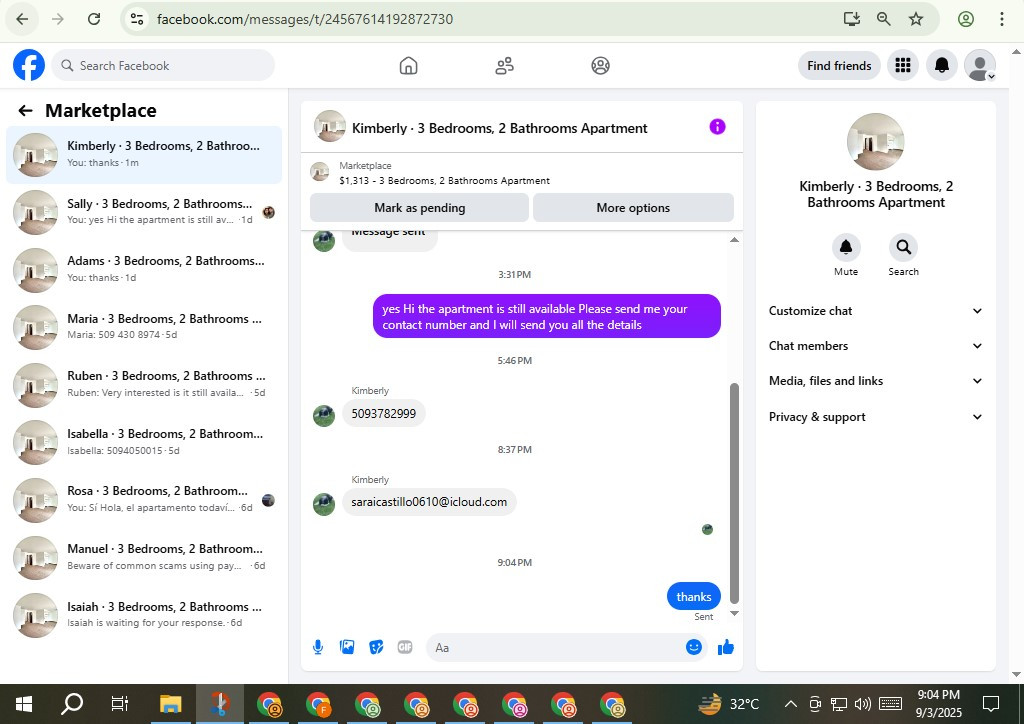Open the taskbar clock showing 9:04 PM
The image size is (1024, 724).
[938, 704]
